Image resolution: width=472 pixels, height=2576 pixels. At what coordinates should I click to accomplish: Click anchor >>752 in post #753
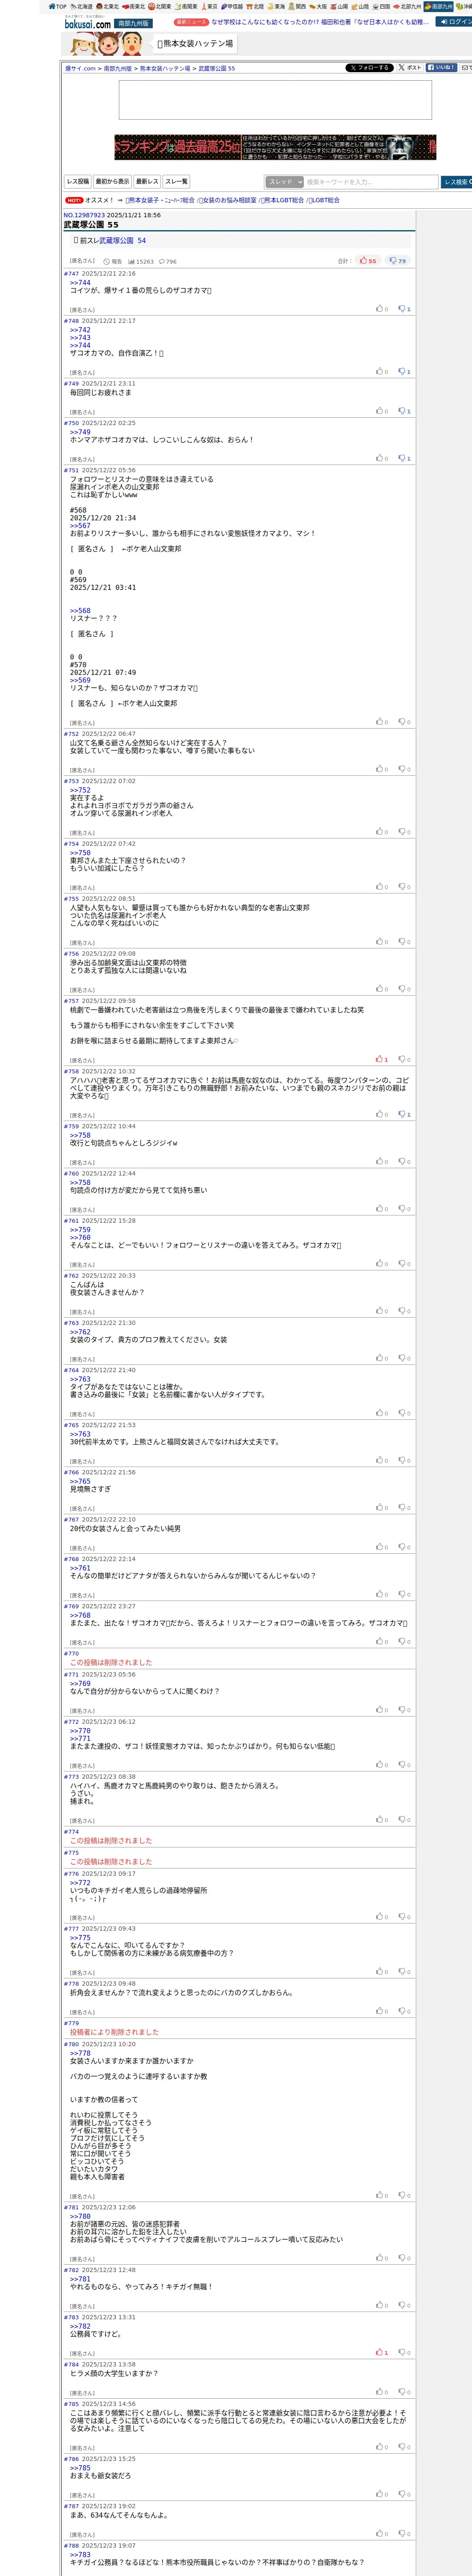[x=80, y=790]
